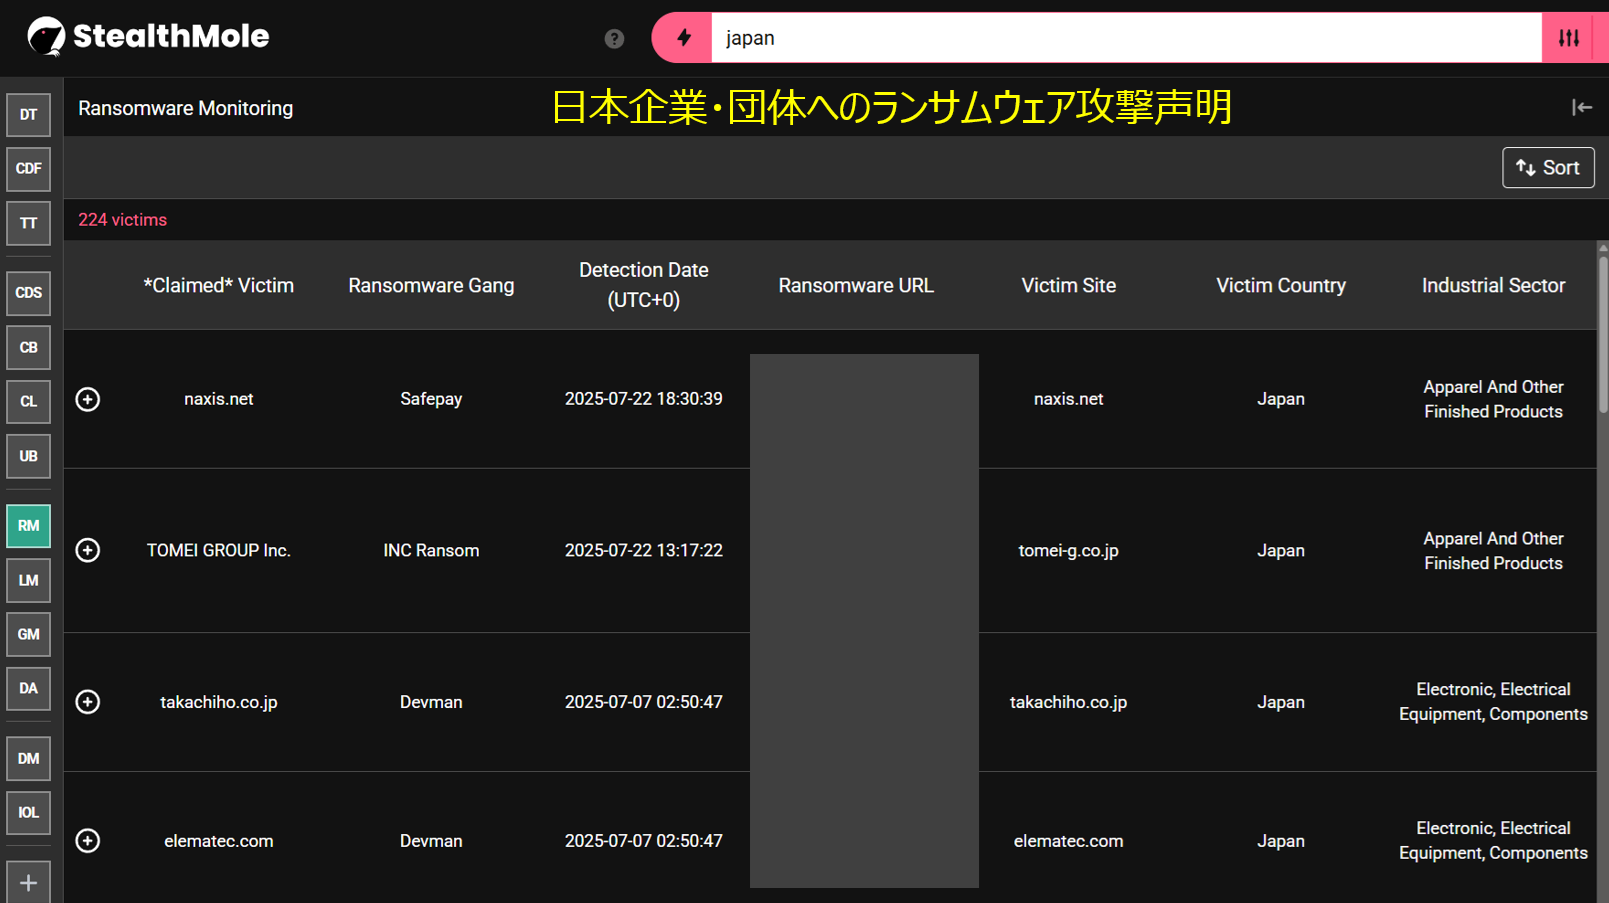The image size is (1609, 903).
Task: Click the INC Ransom gang cell
Action: coord(431,551)
